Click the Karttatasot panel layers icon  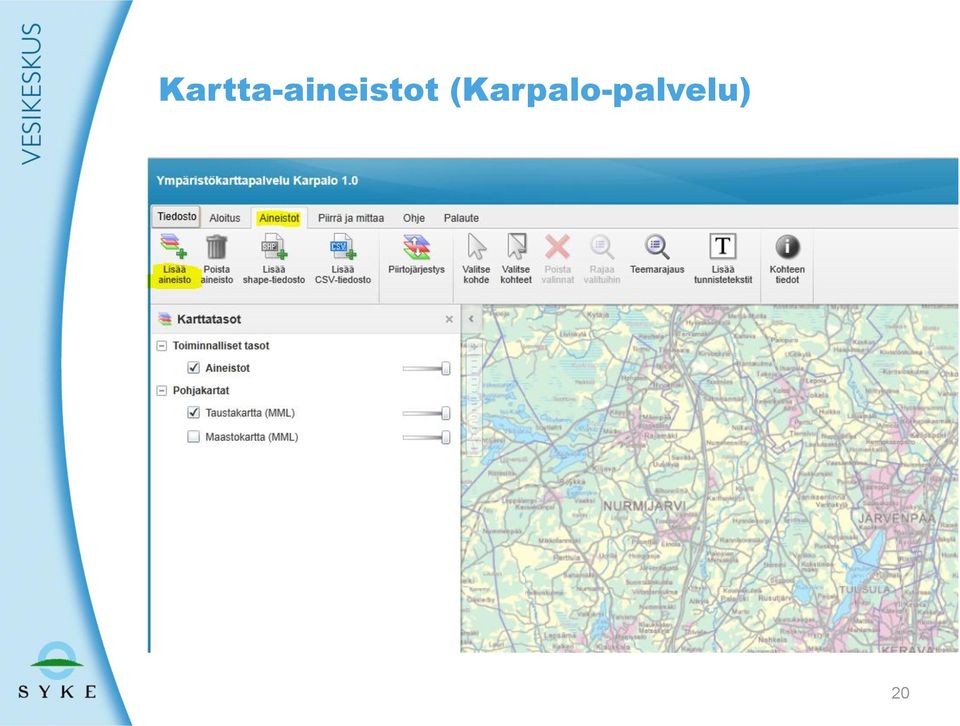(165, 319)
